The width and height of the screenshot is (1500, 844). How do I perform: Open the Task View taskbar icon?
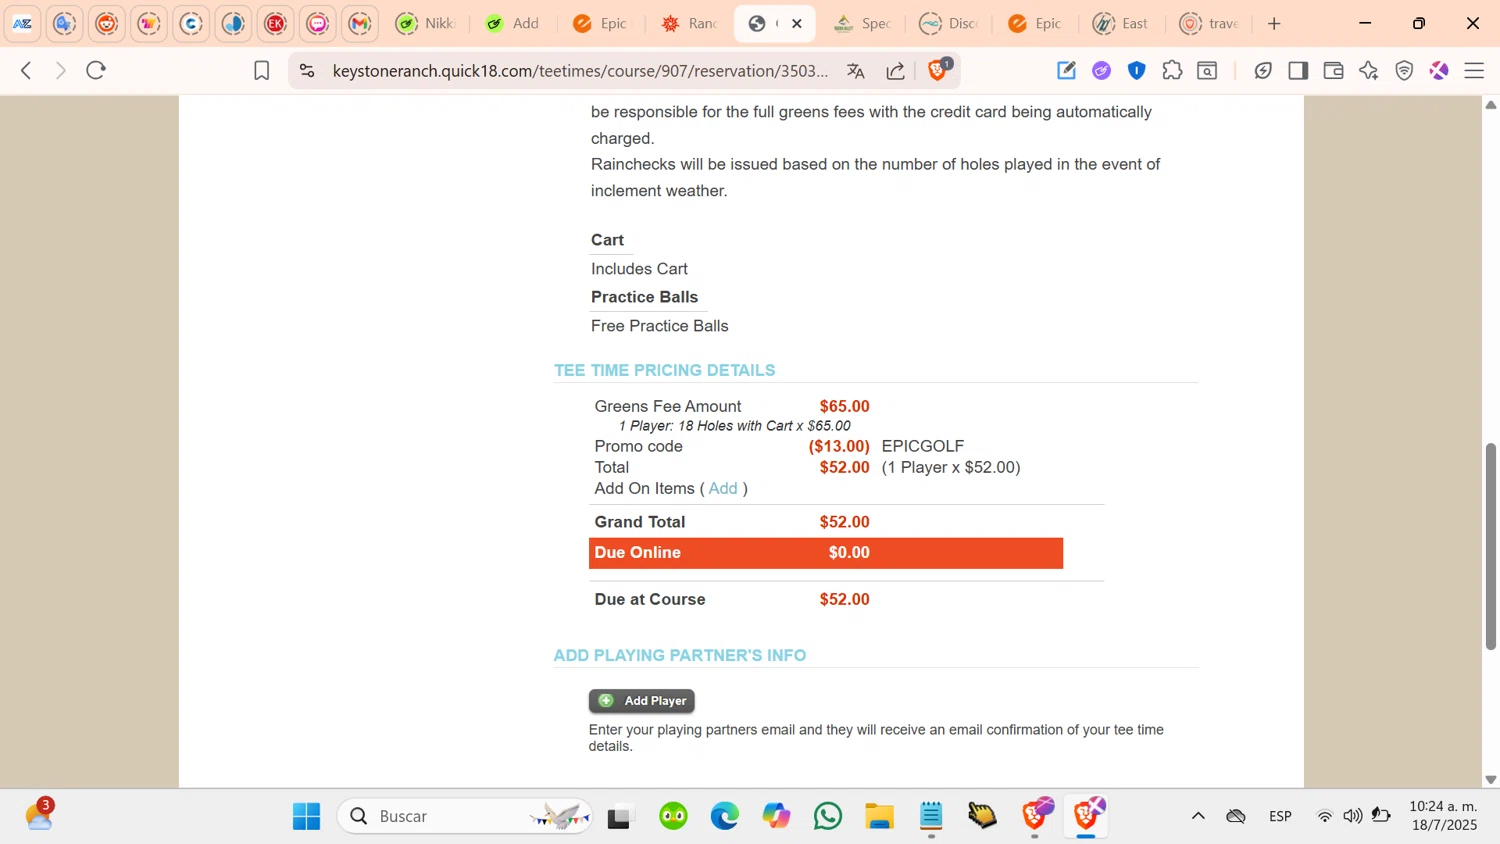coord(620,816)
